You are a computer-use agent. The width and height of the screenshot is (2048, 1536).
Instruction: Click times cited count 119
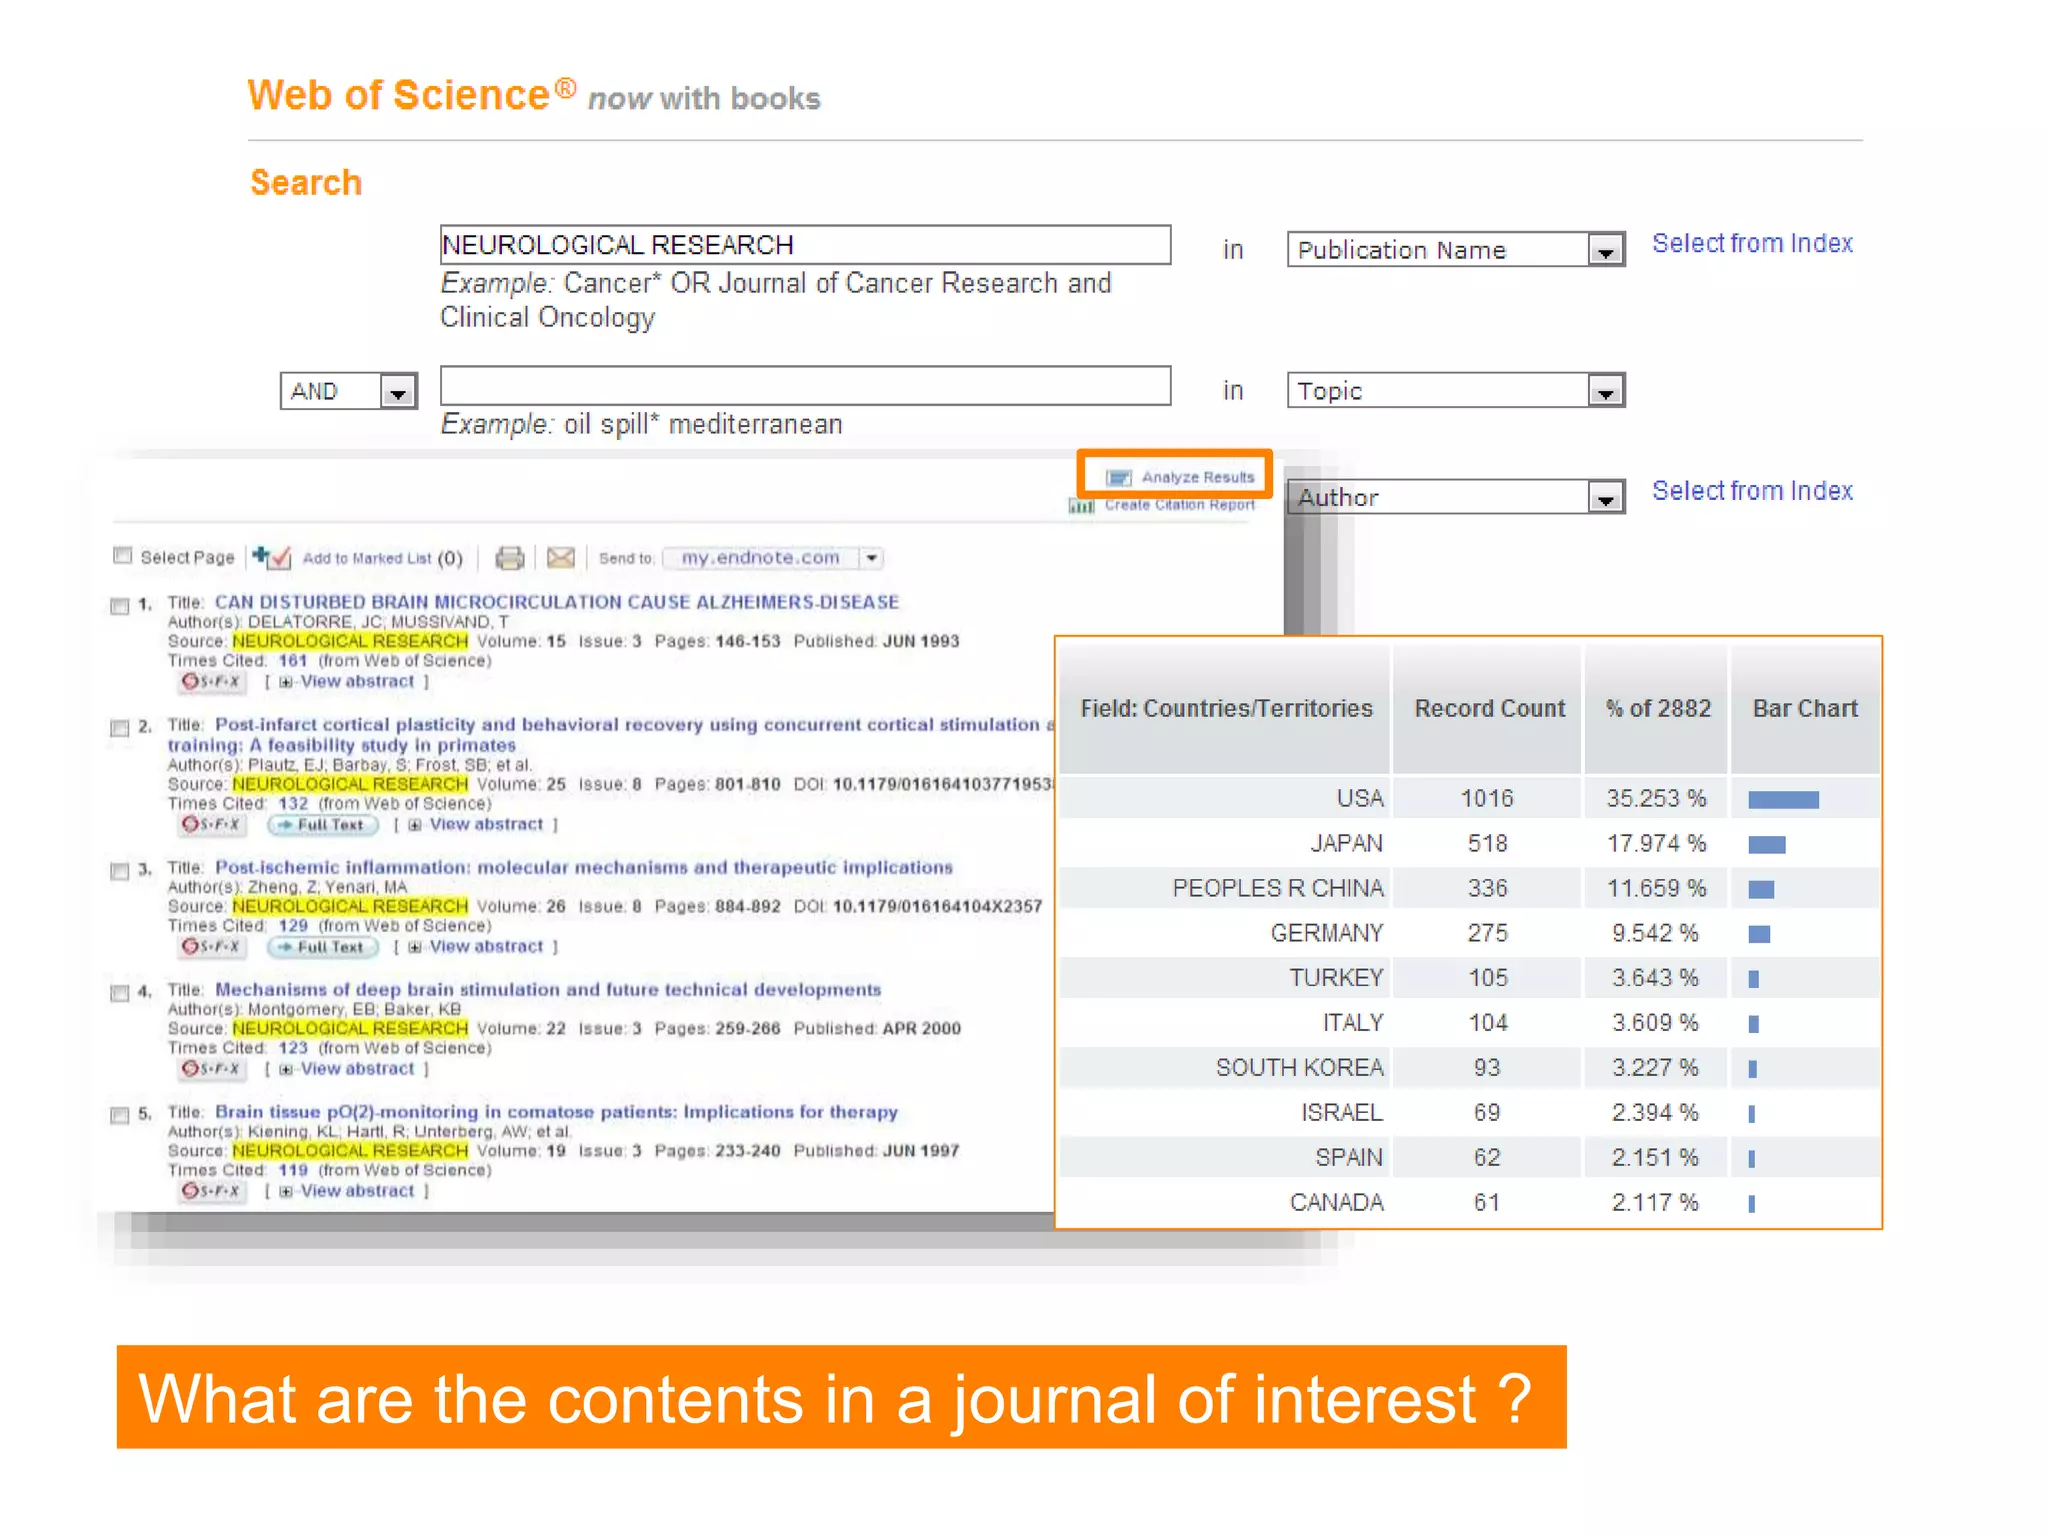(x=292, y=1170)
